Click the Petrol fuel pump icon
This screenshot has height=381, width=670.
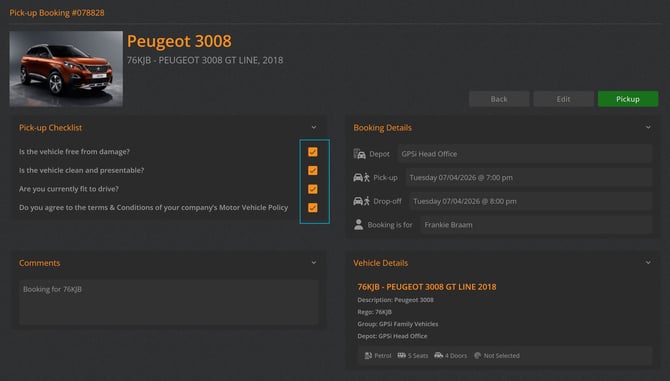[x=368, y=355]
